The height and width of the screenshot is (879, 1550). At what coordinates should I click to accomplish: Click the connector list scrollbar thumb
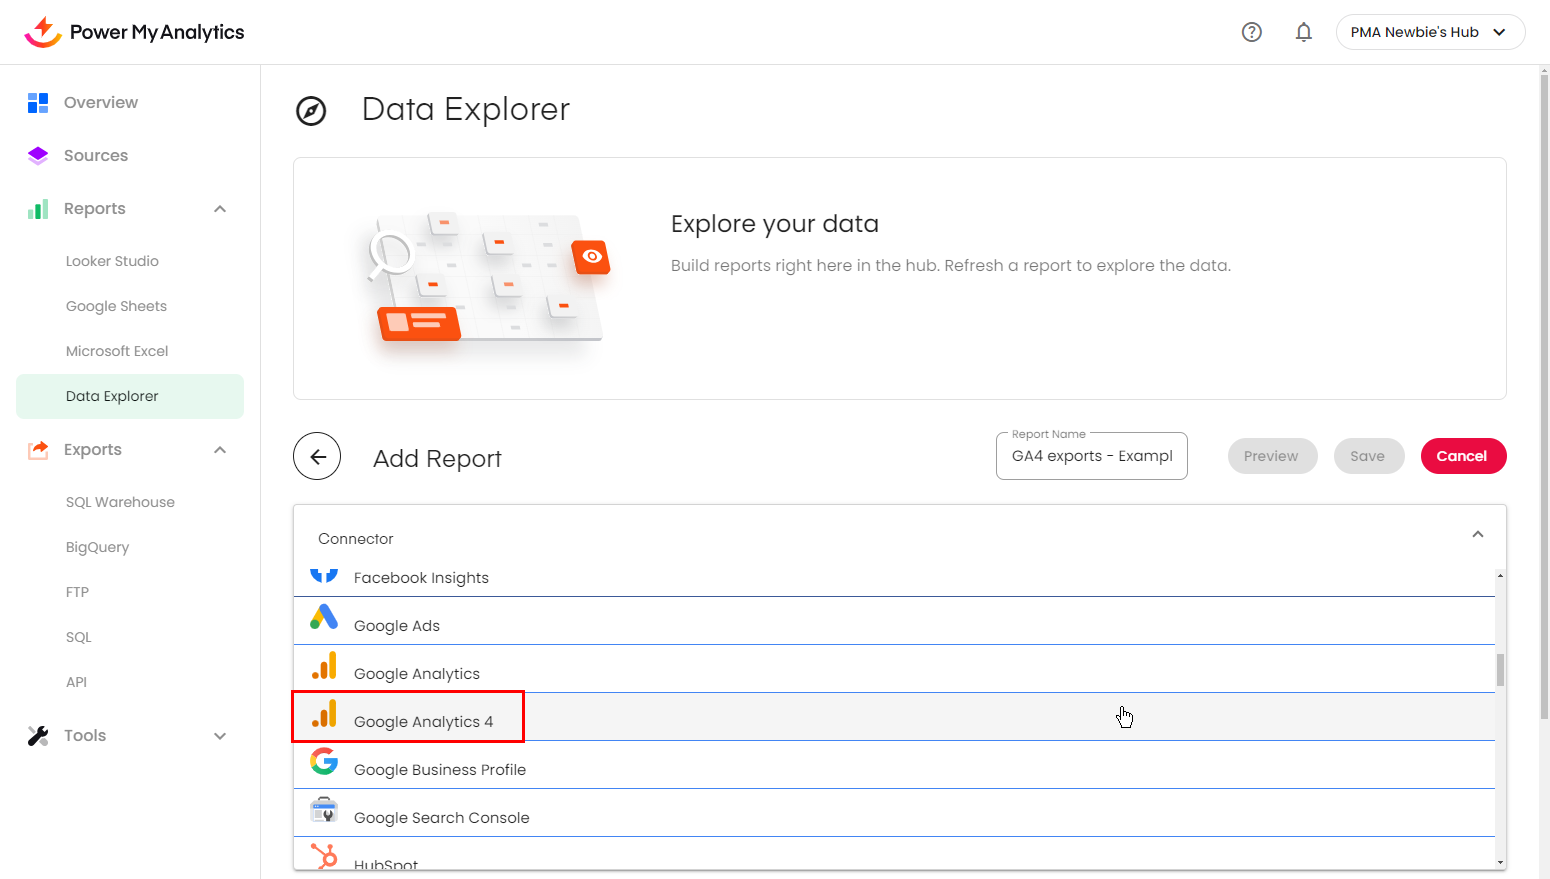tap(1500, 670)
